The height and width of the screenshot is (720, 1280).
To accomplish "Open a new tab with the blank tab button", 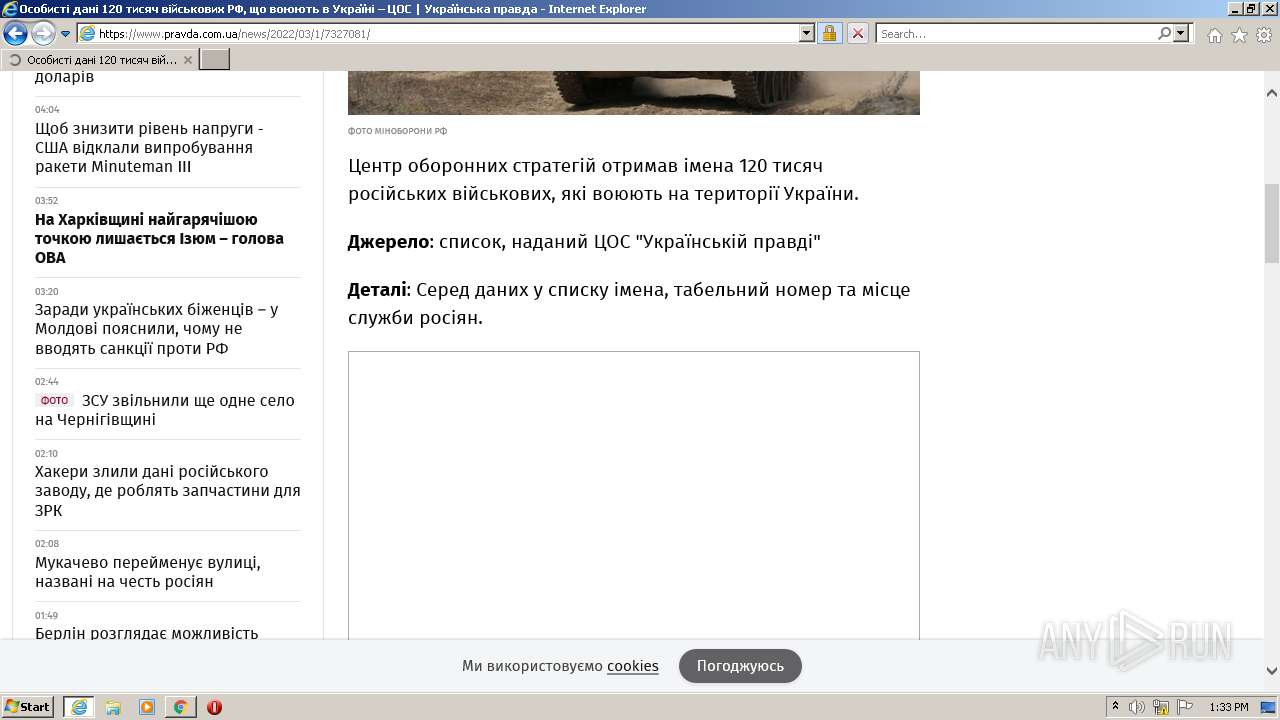I will click(x=215, y=60).
